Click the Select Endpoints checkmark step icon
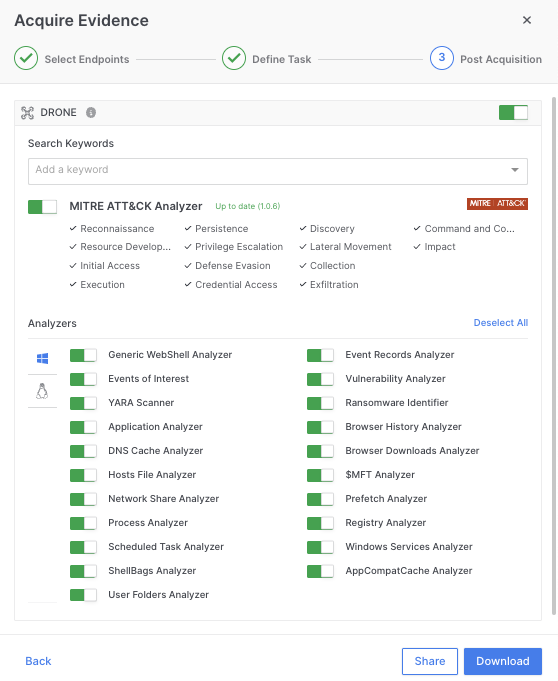The height and width of the screenshot is (681, 558). tap(26, 58)
